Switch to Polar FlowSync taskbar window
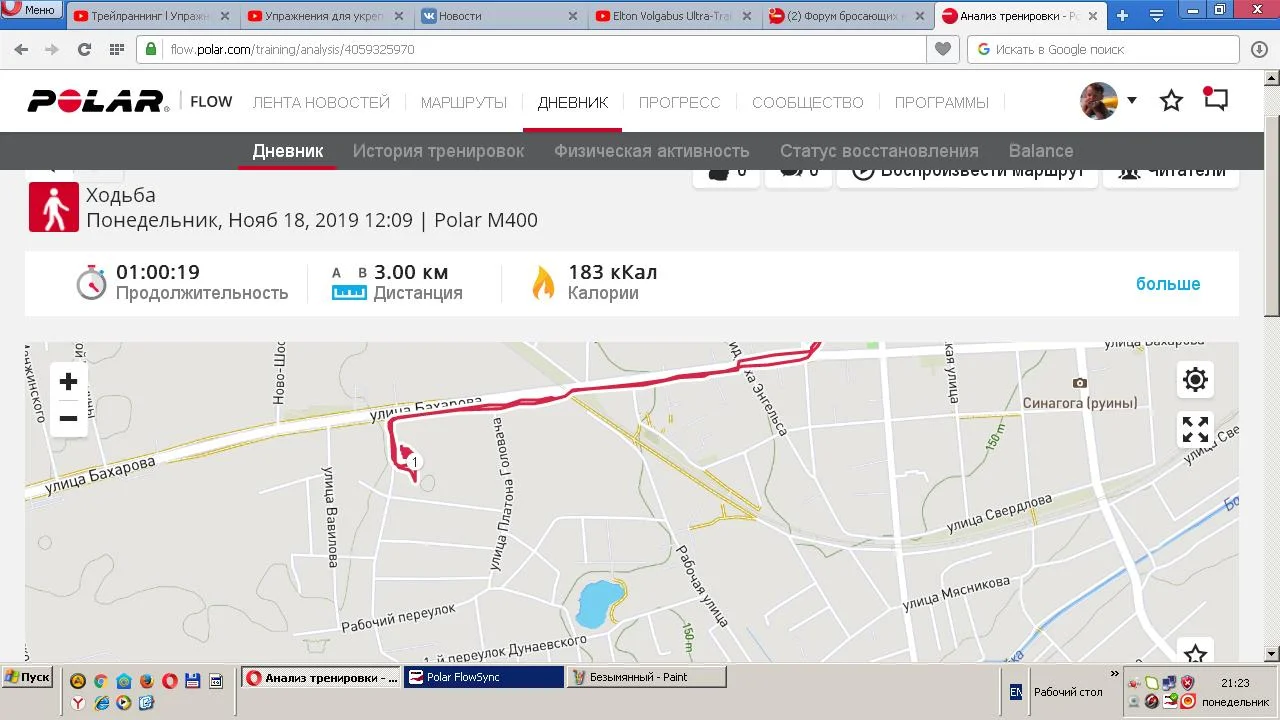Screen dimensions: 1280x720 (484, 677)
